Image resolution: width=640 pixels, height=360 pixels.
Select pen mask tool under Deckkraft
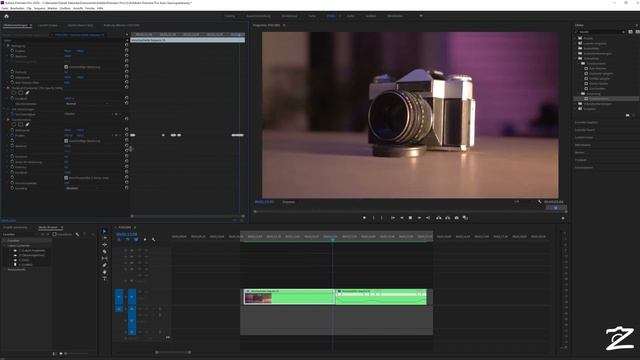(x=27, y=93)
